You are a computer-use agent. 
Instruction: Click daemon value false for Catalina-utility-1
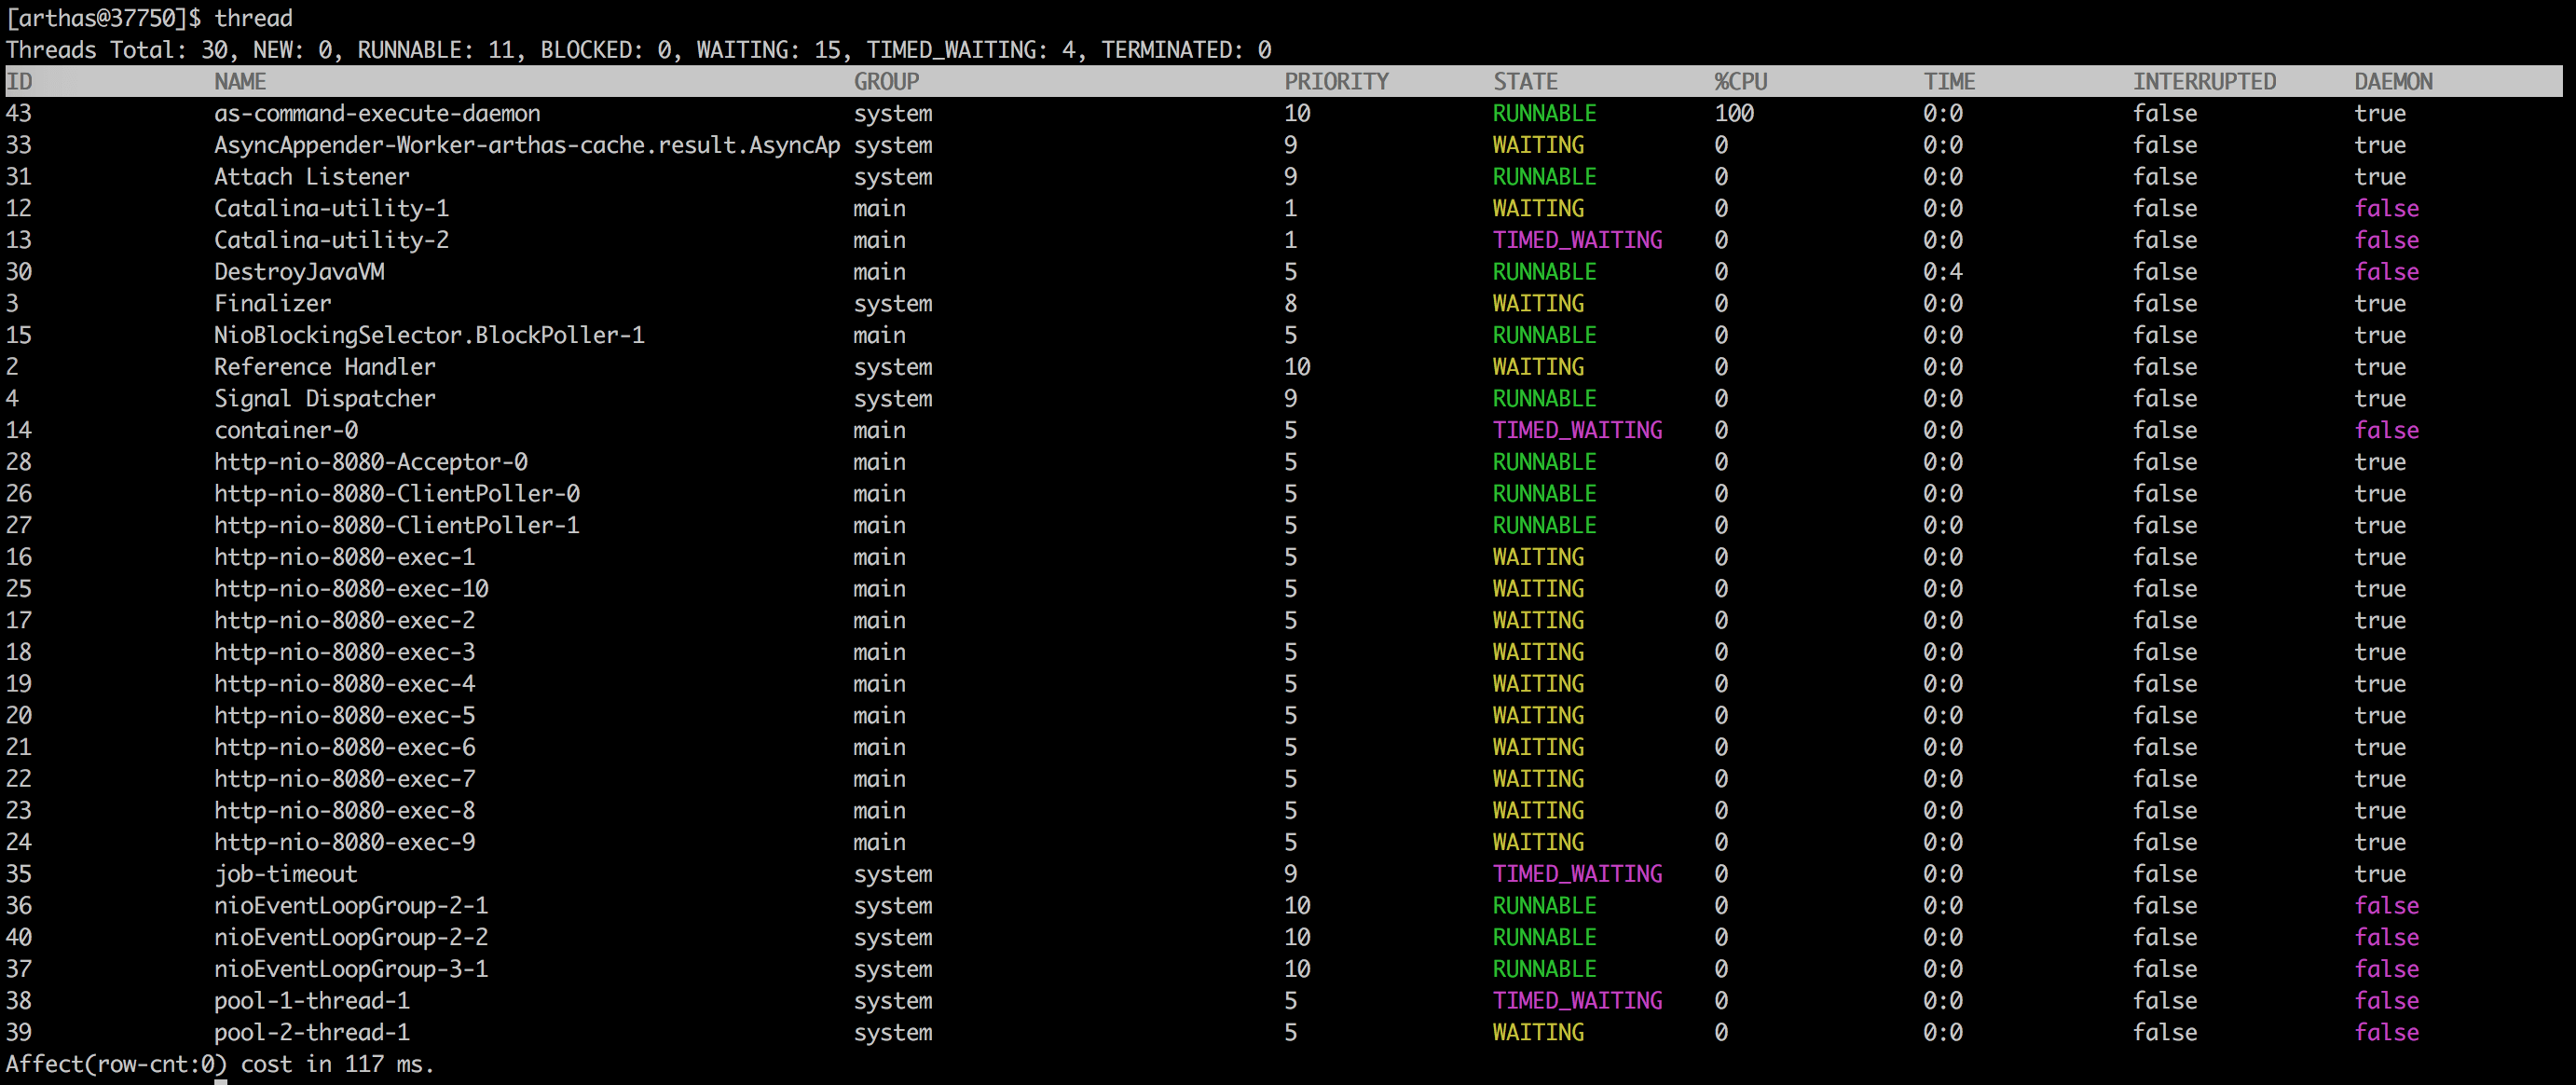click(2386, 208)
